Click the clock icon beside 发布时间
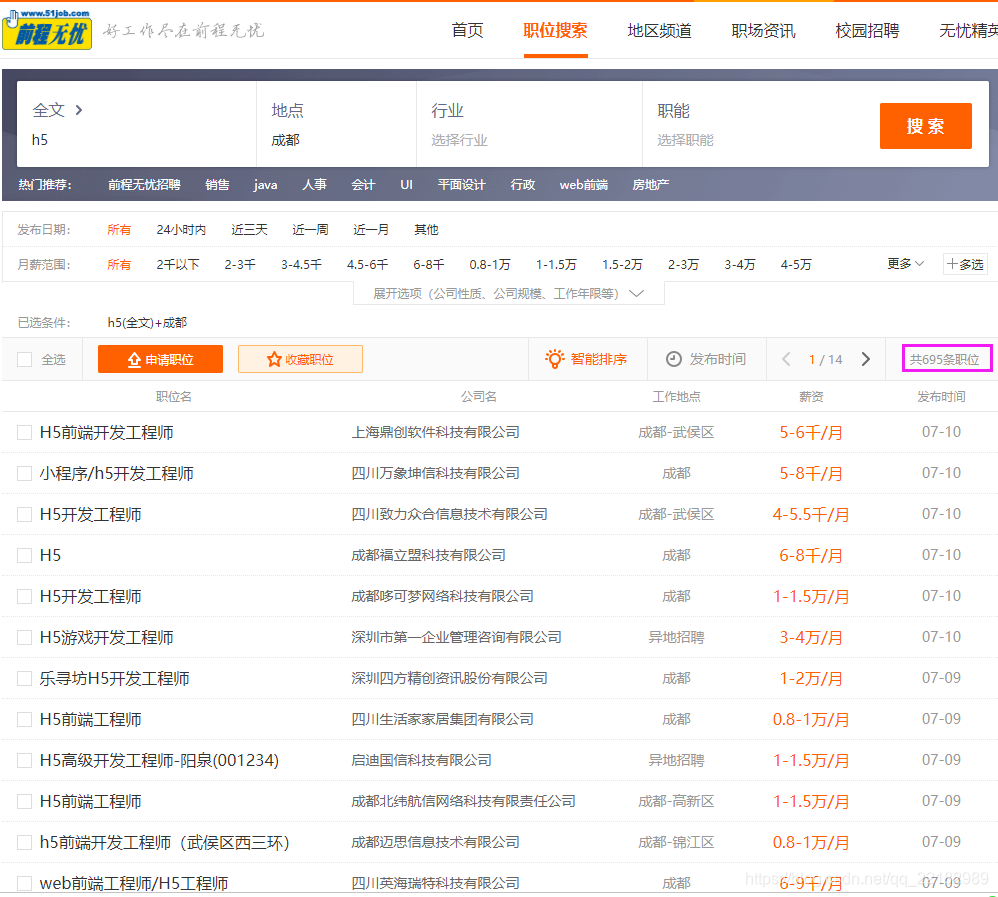This screenshot has height=897, width=998. point(673,359)
